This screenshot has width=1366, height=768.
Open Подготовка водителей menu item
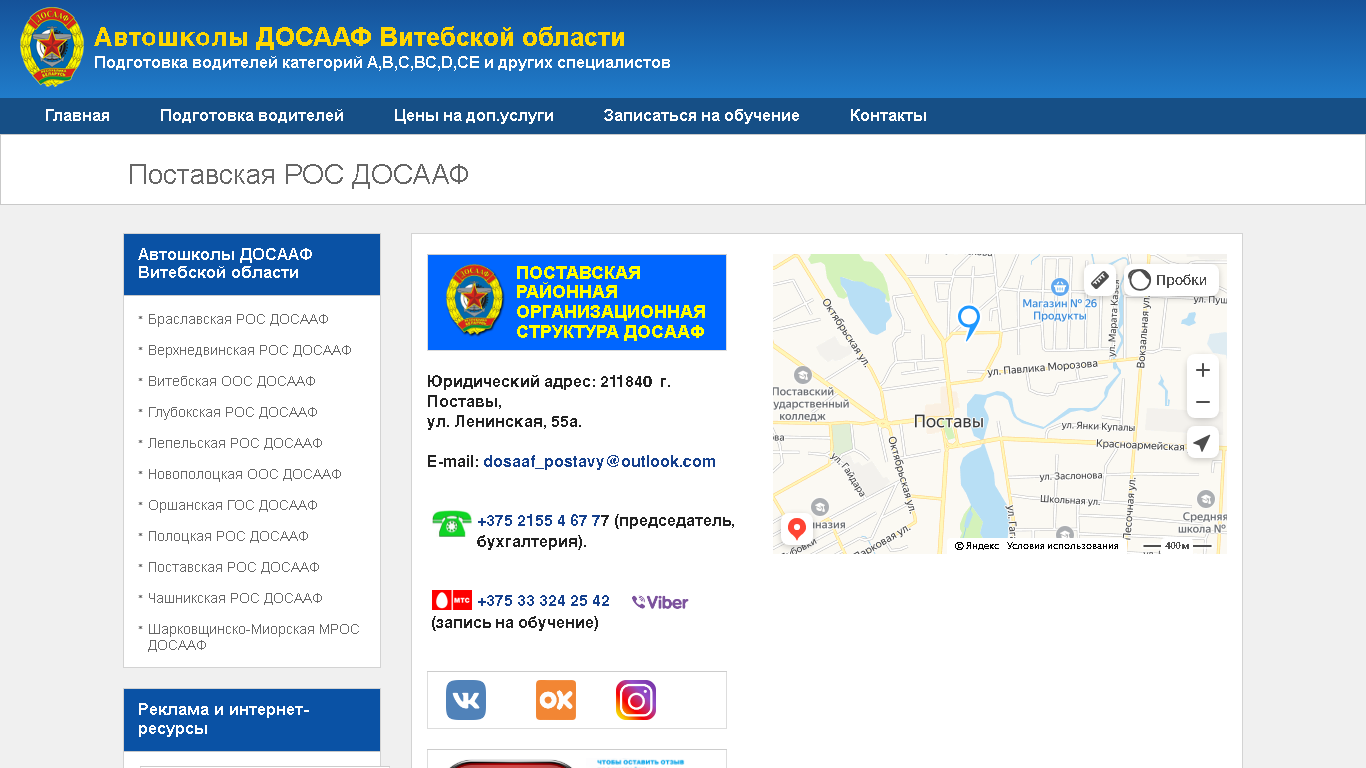pyautogui.click(x=252, y=116)
